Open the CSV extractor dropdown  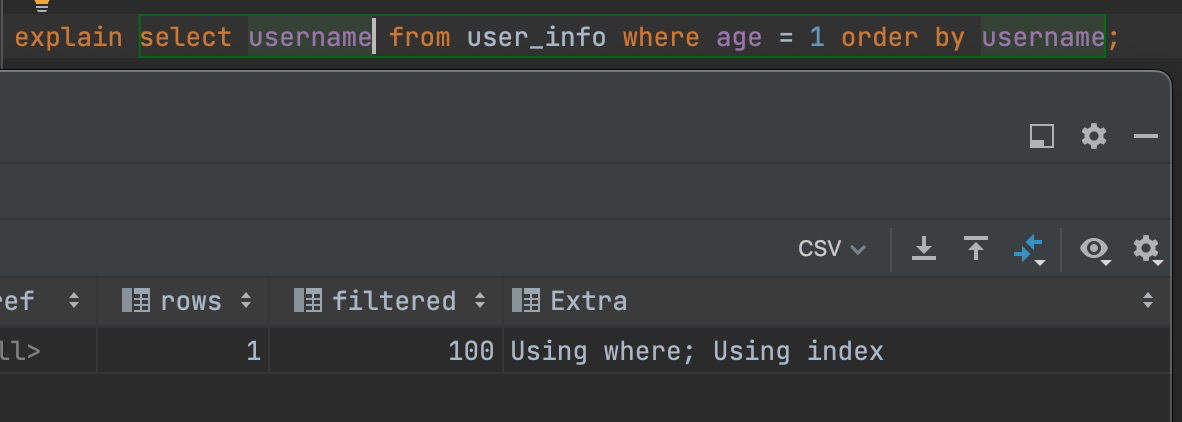(x=831, y=248)
